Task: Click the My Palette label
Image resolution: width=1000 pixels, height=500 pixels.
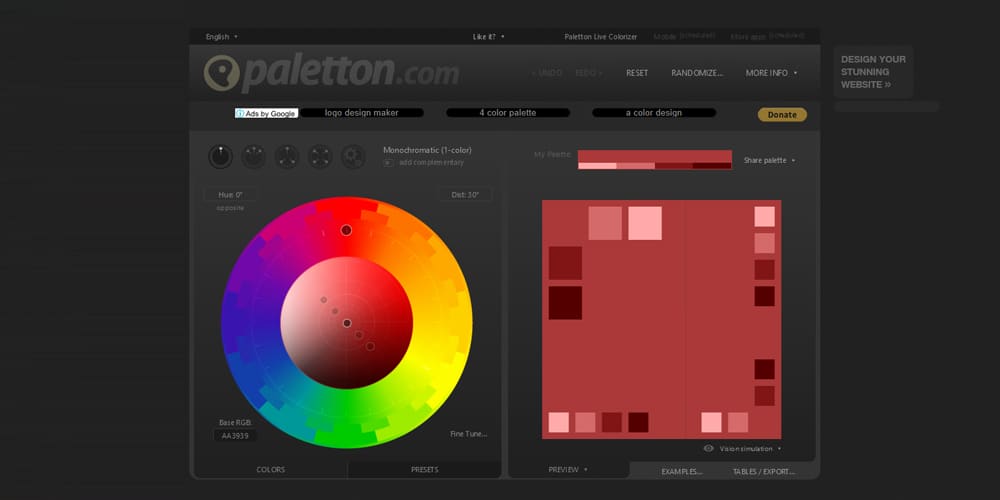Action: pos(552,154)
